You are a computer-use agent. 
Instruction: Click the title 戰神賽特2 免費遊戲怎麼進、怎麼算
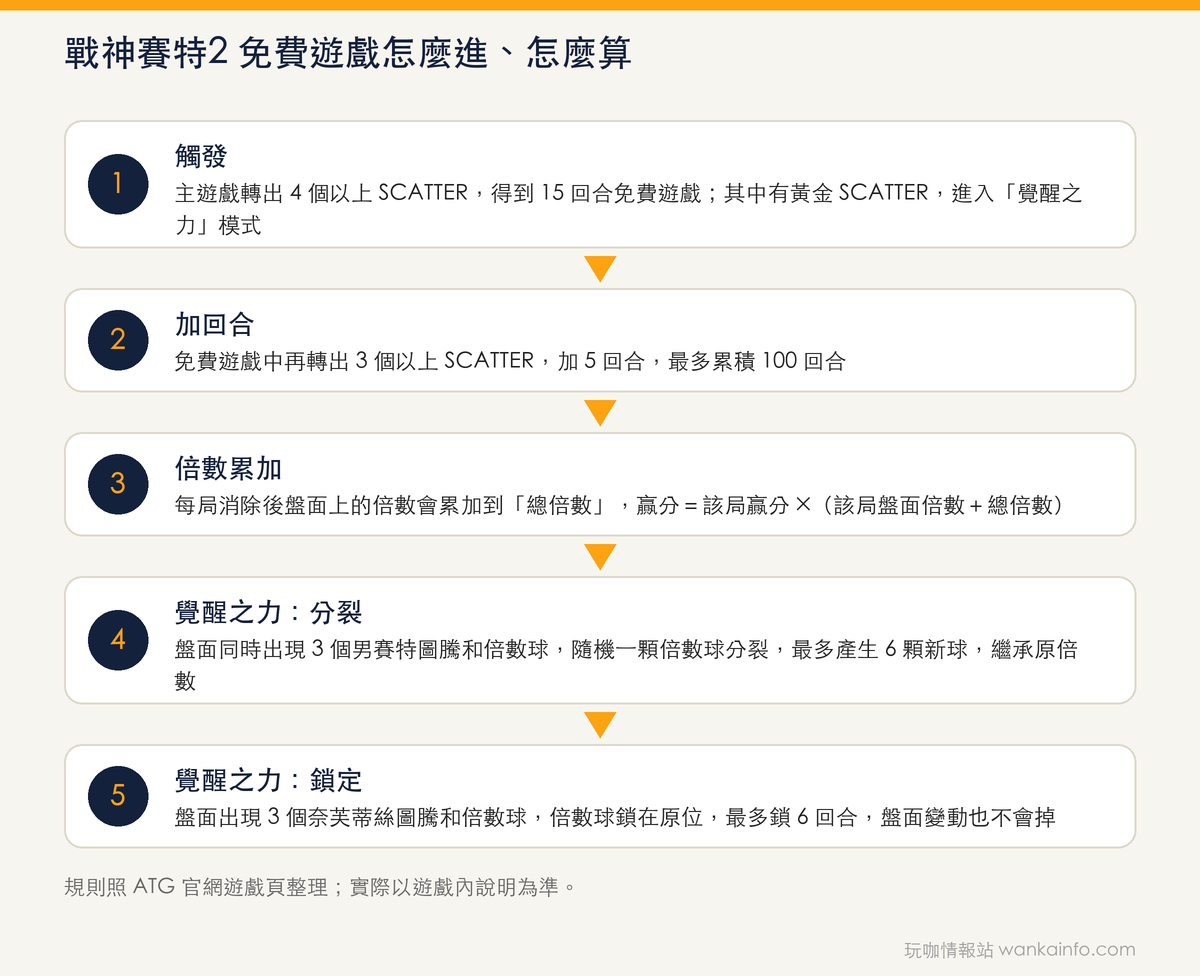coord(348,54)
